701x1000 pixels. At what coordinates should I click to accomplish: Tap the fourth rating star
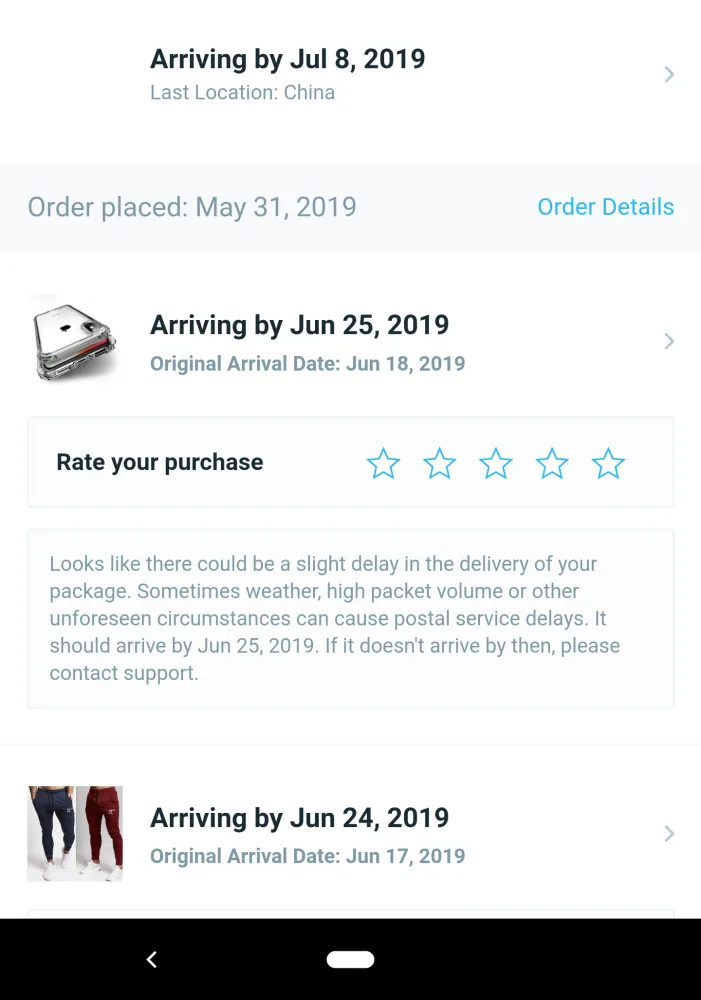tap(552, 463)
